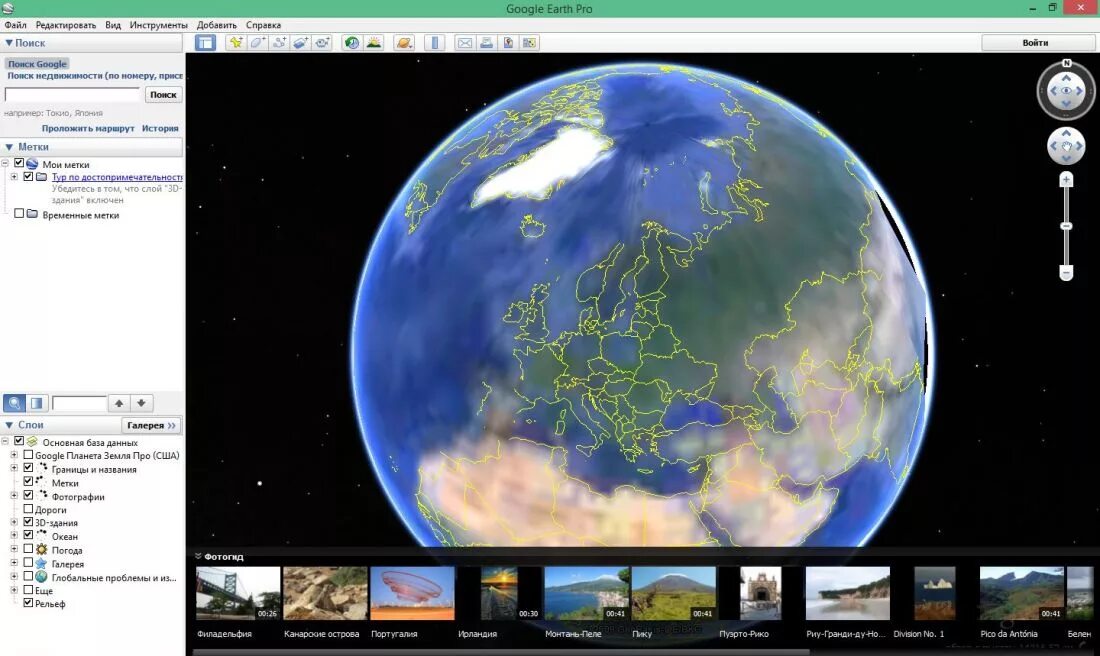The height and width of the screenshot is (656, 1100).
Task: Record a tour with the camera icon
Action: tap(323, 43)
